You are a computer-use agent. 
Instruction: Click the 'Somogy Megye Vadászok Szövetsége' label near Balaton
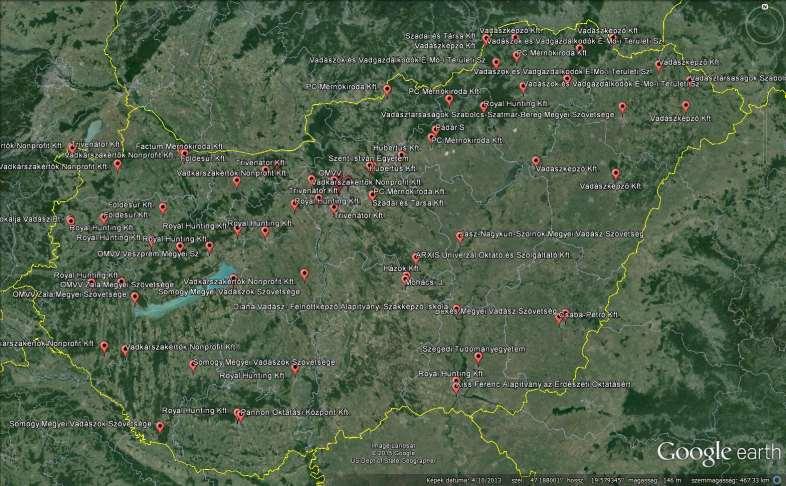(x=229, y=291)
